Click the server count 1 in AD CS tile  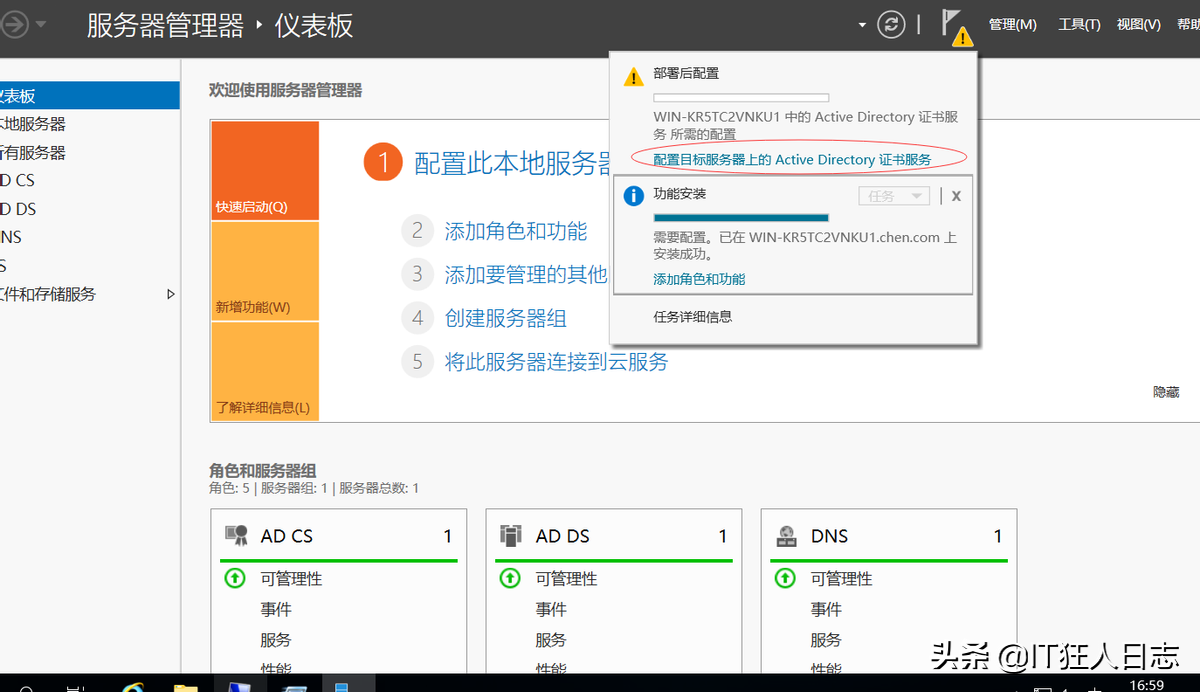[x=448, y=537]
